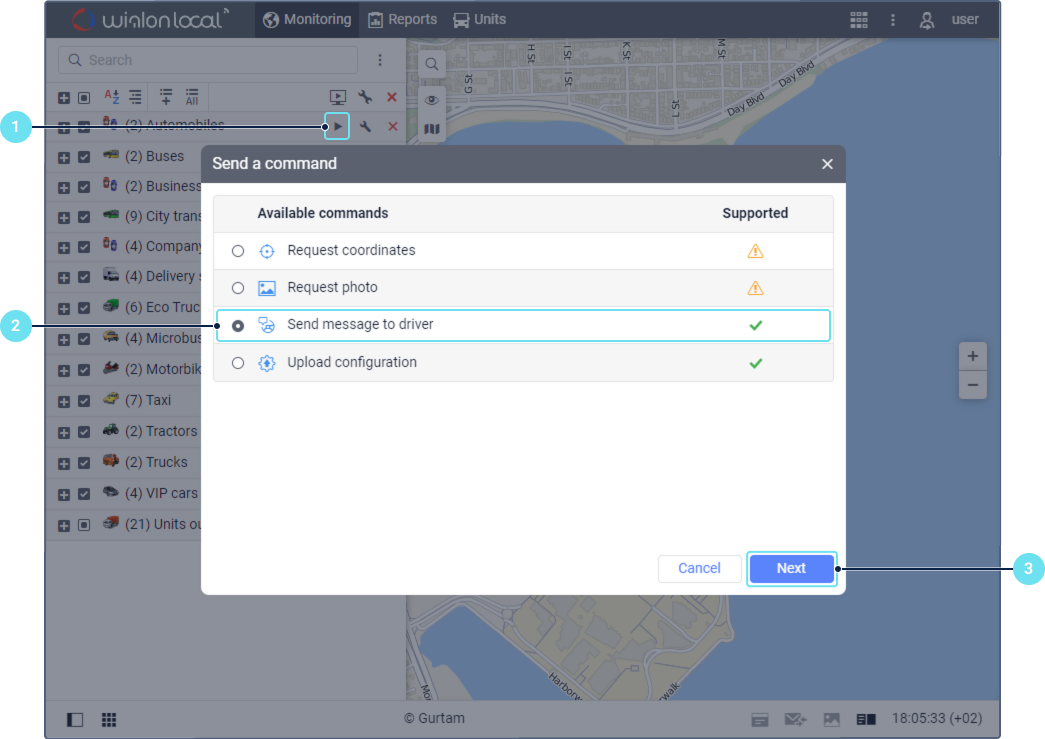Expand the Taxi group
The height and width of the screenshot is (739, 1045).
(x=64, y=401)
